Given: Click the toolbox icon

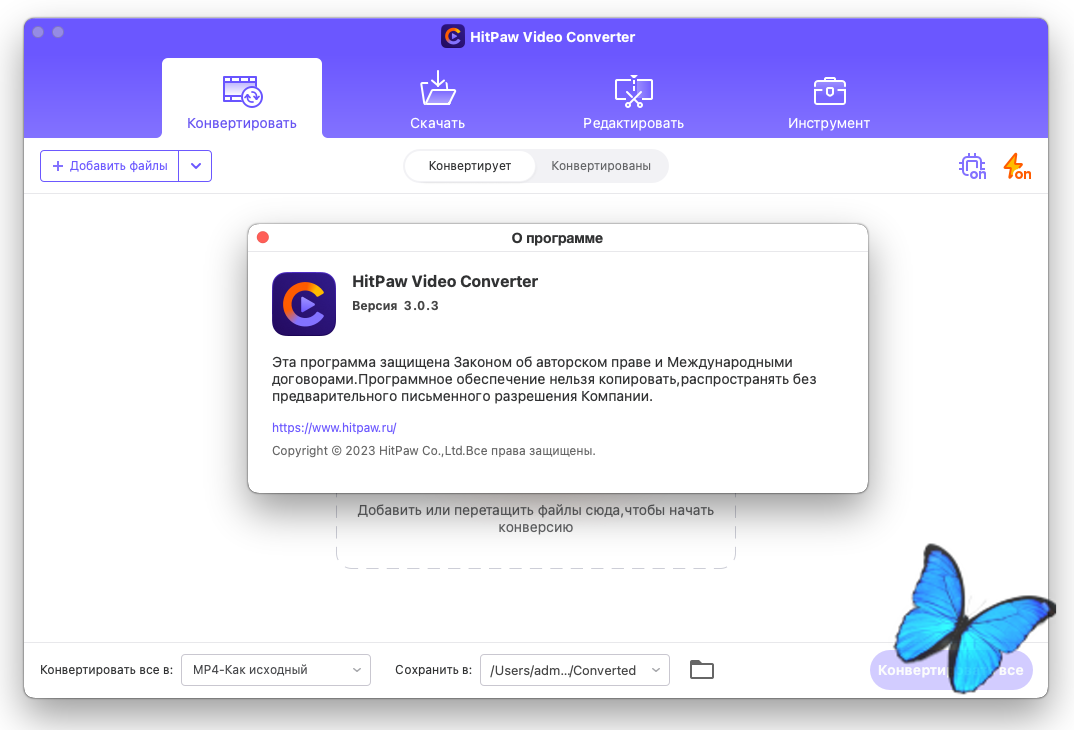Looking at the screenshot, I should (x=829, y=91).
